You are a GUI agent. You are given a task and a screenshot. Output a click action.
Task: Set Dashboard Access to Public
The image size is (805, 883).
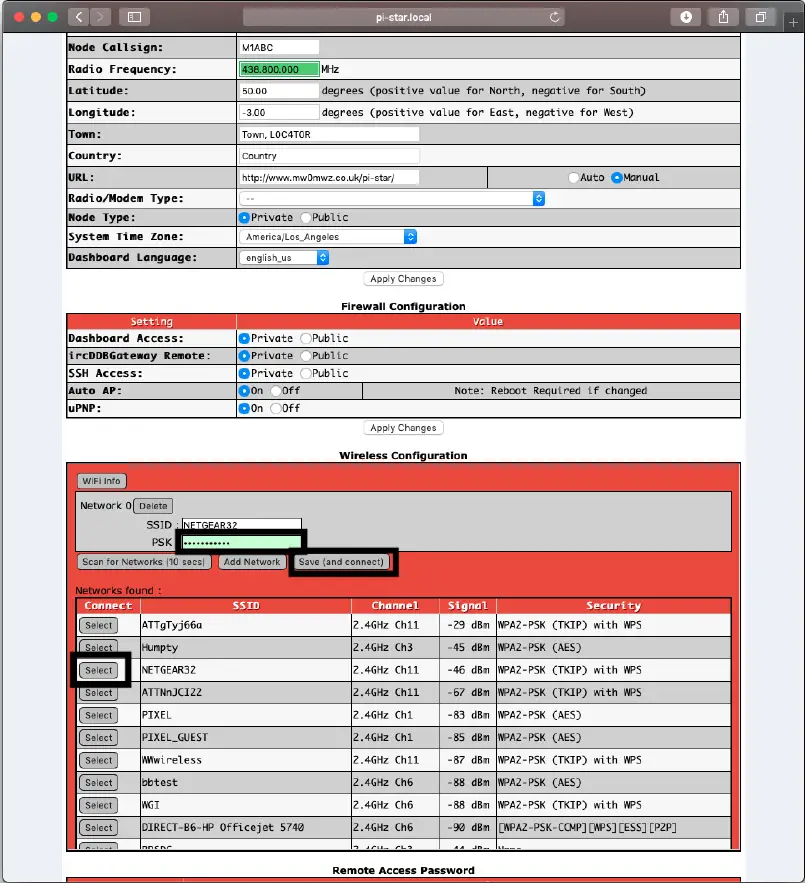pos(306,338)
